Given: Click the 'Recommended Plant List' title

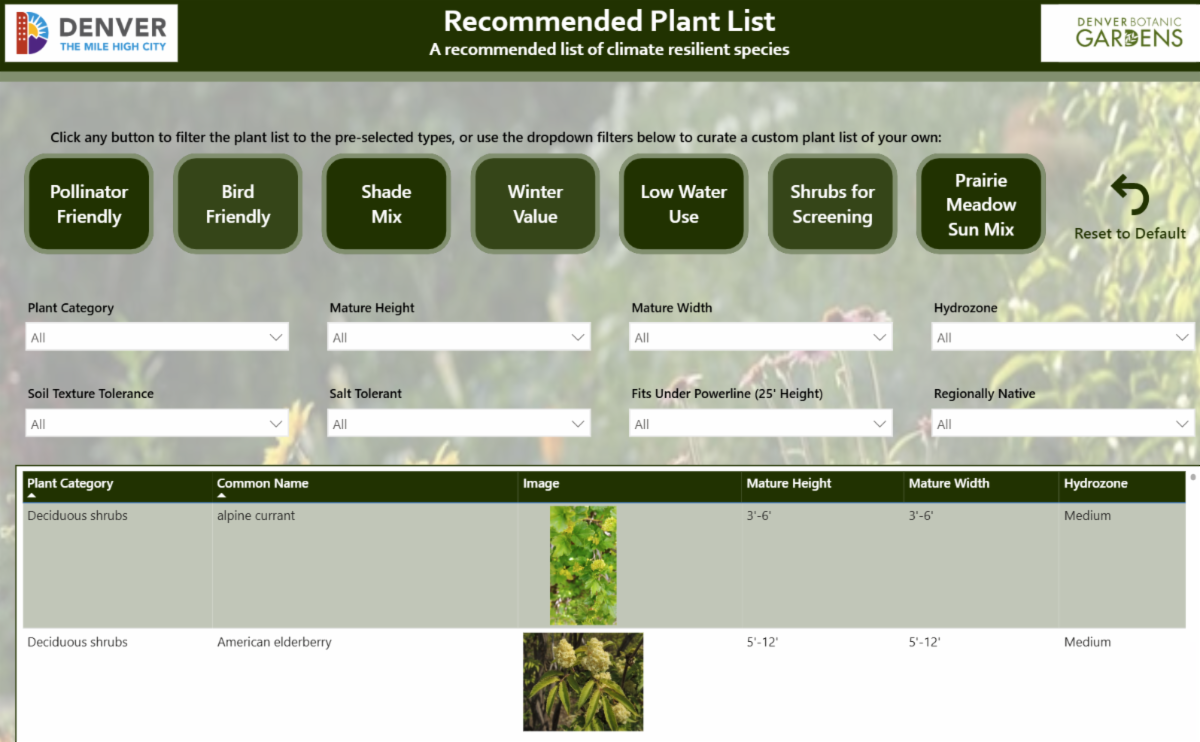Looking at the screenshot, I should pos(609,21).
